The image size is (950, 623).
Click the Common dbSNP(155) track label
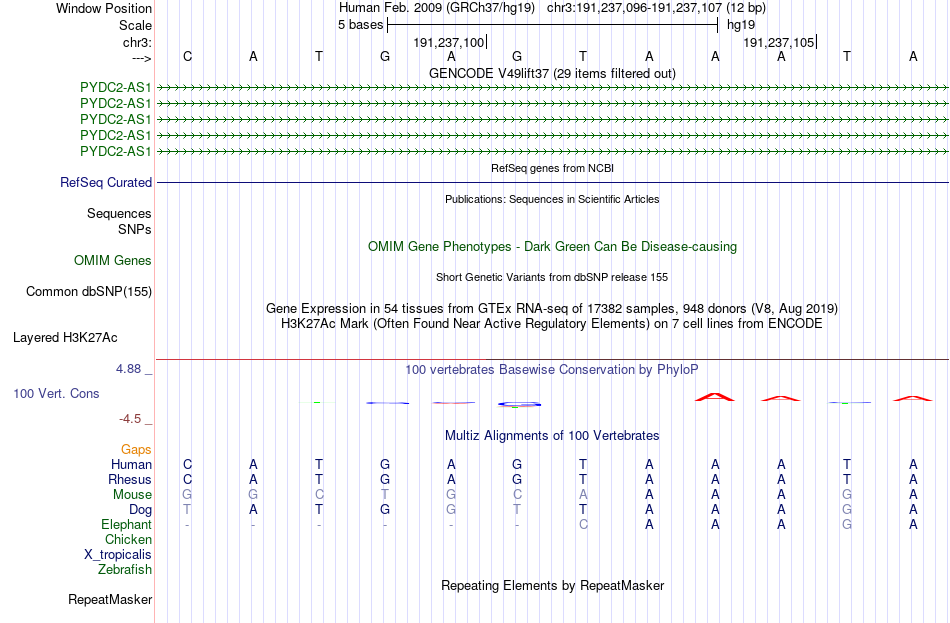point(88,292)
